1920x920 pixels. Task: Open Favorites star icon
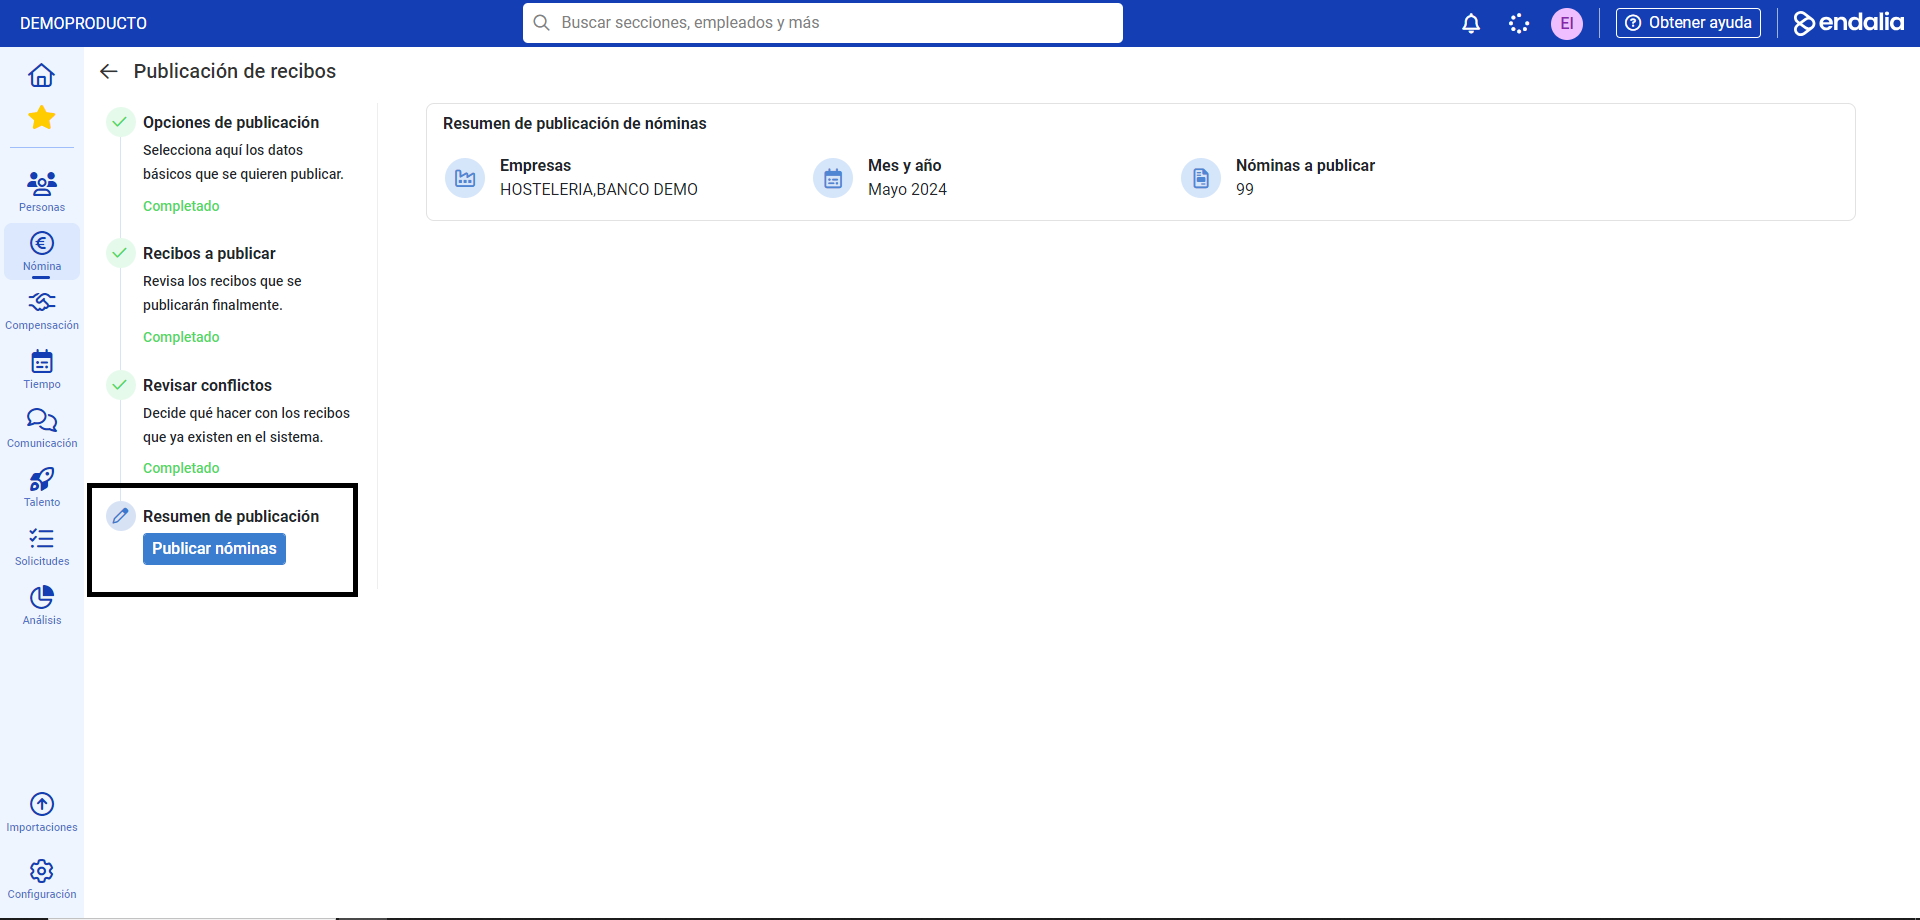(41, 118)
